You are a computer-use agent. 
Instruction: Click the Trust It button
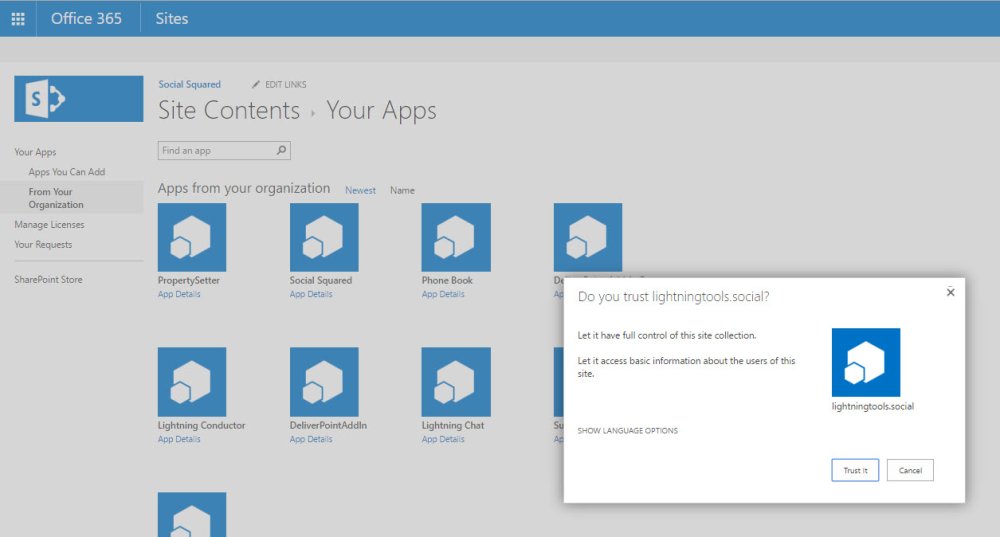point(855,470)
